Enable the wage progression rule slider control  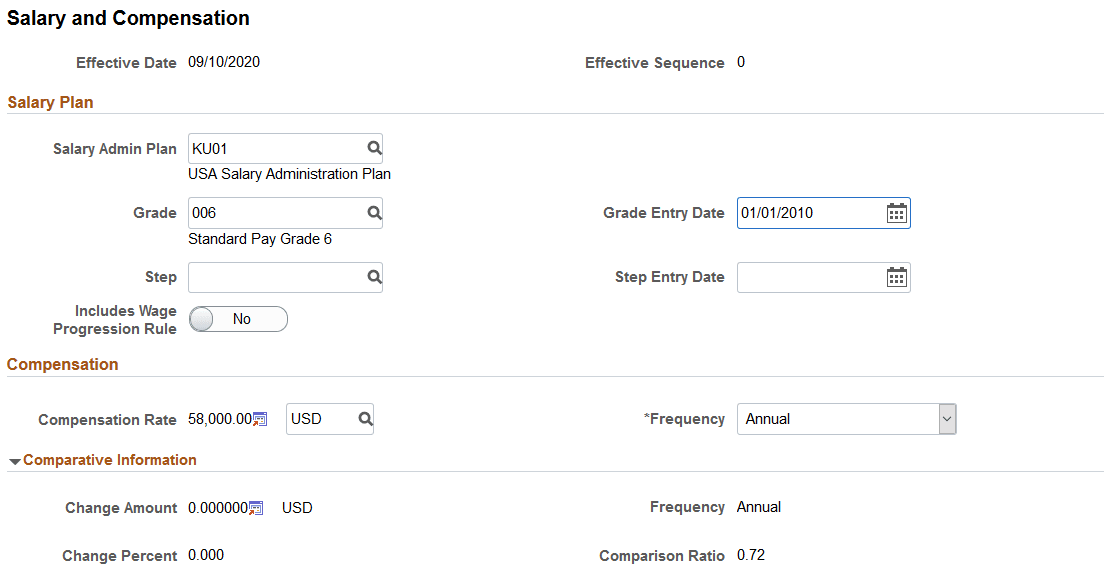238,319
